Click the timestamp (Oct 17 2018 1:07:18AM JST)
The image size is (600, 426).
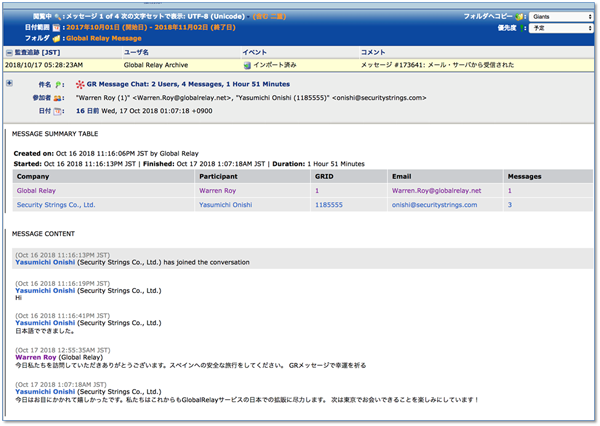click(x=61, y=384)
